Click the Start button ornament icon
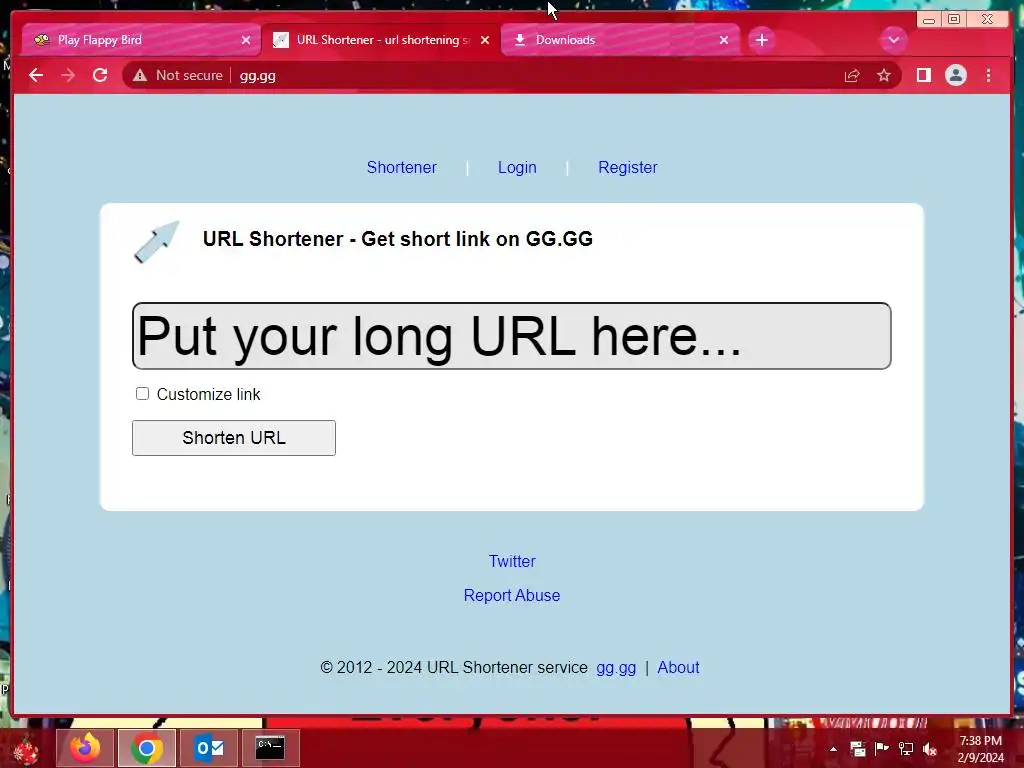The image size is (1024, 768). [x=26, y=748]
